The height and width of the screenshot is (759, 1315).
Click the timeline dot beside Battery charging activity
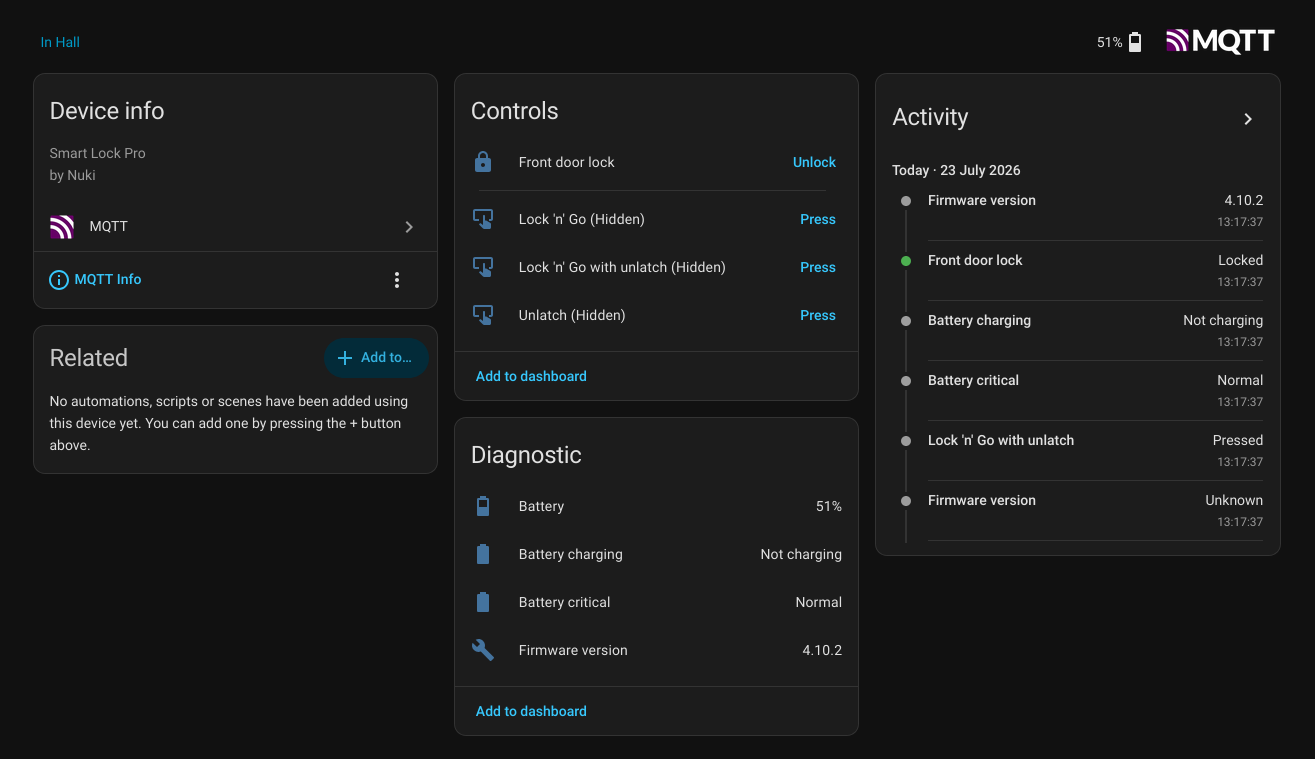click(x=906, y=321)
